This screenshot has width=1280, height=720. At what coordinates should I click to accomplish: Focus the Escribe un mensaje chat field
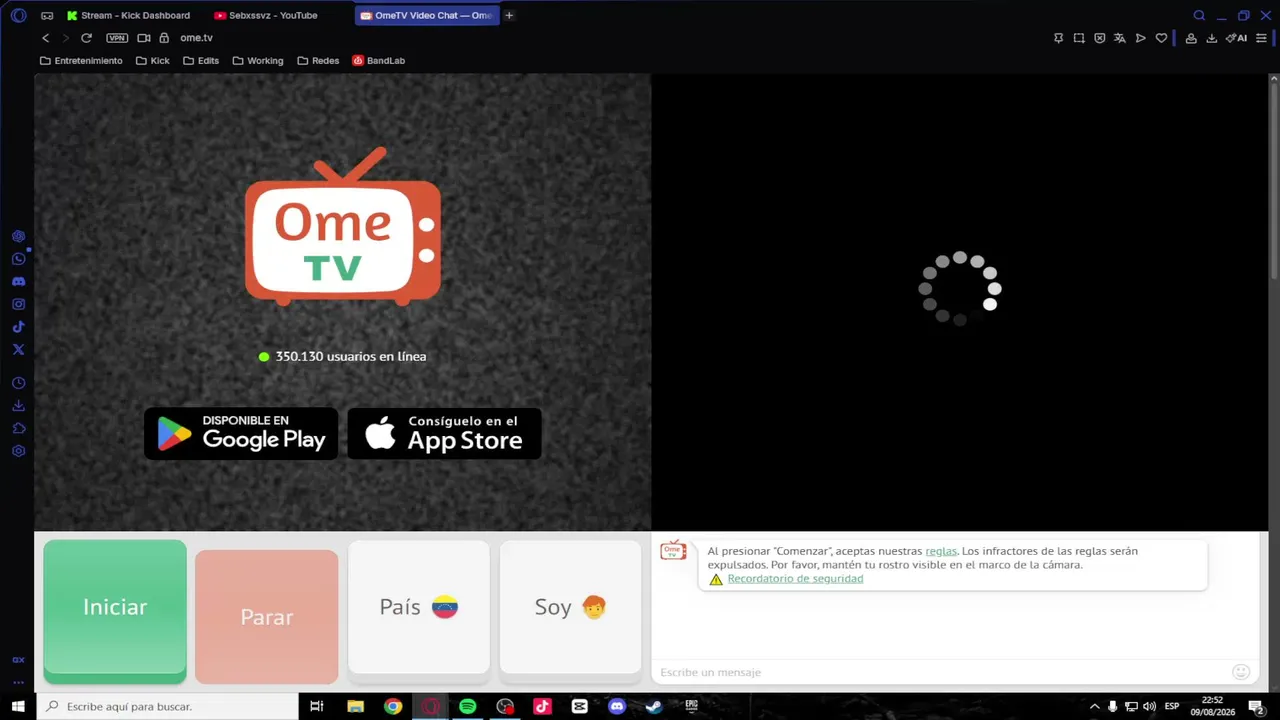coord(940,672)
